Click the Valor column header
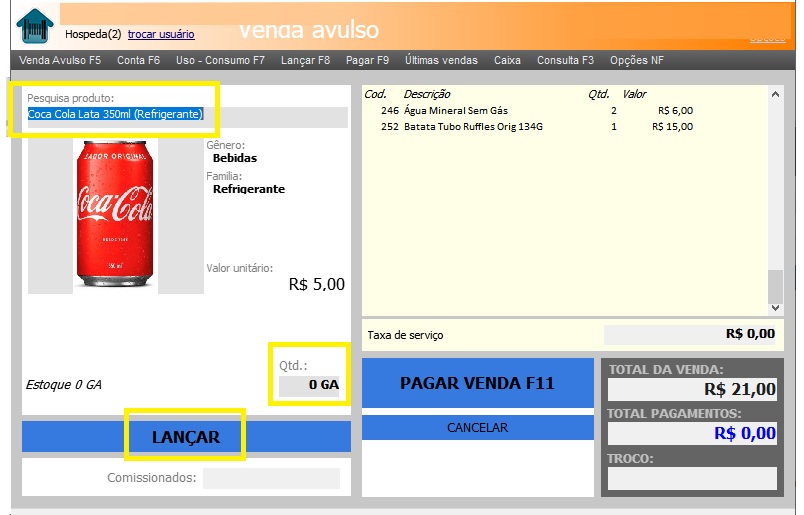 (634, 94)
